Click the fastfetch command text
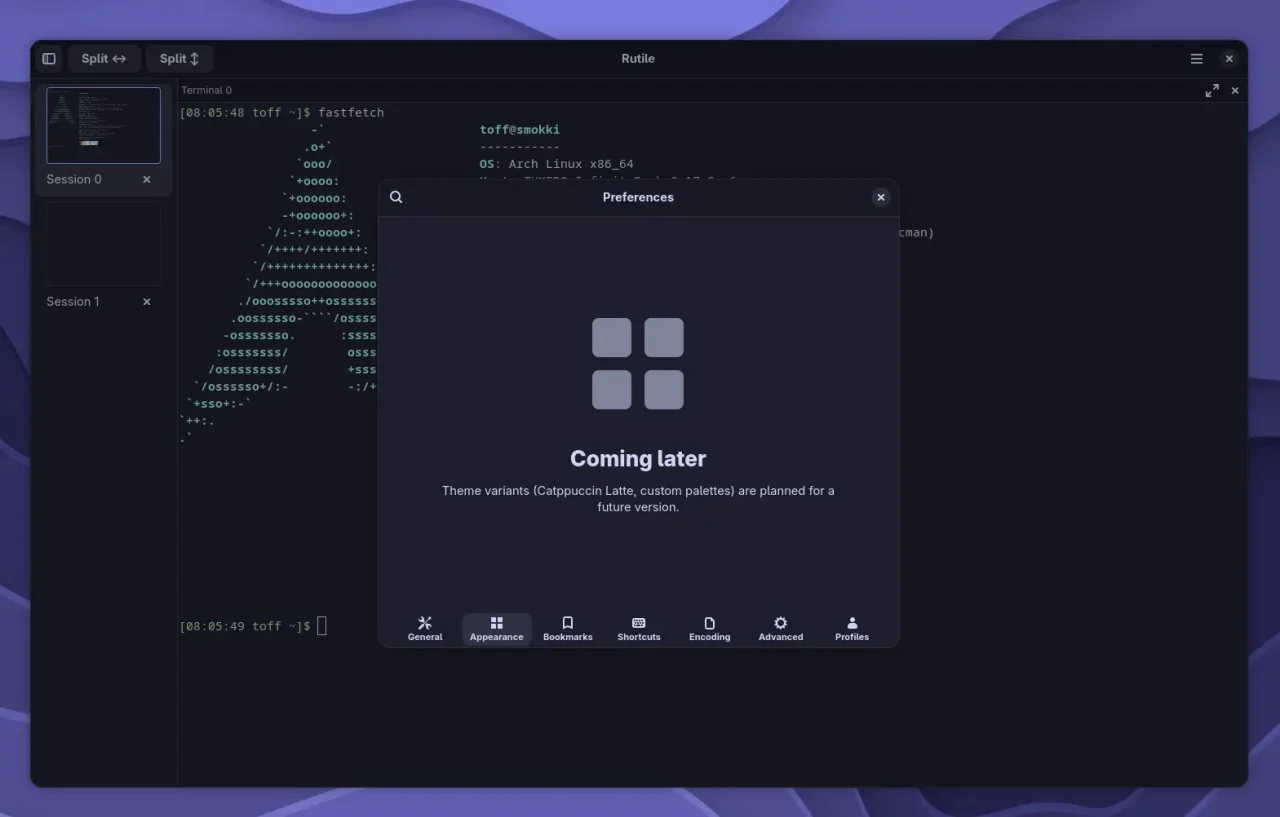The height and width of the screenshot is (817, 1280). [351, 113]
